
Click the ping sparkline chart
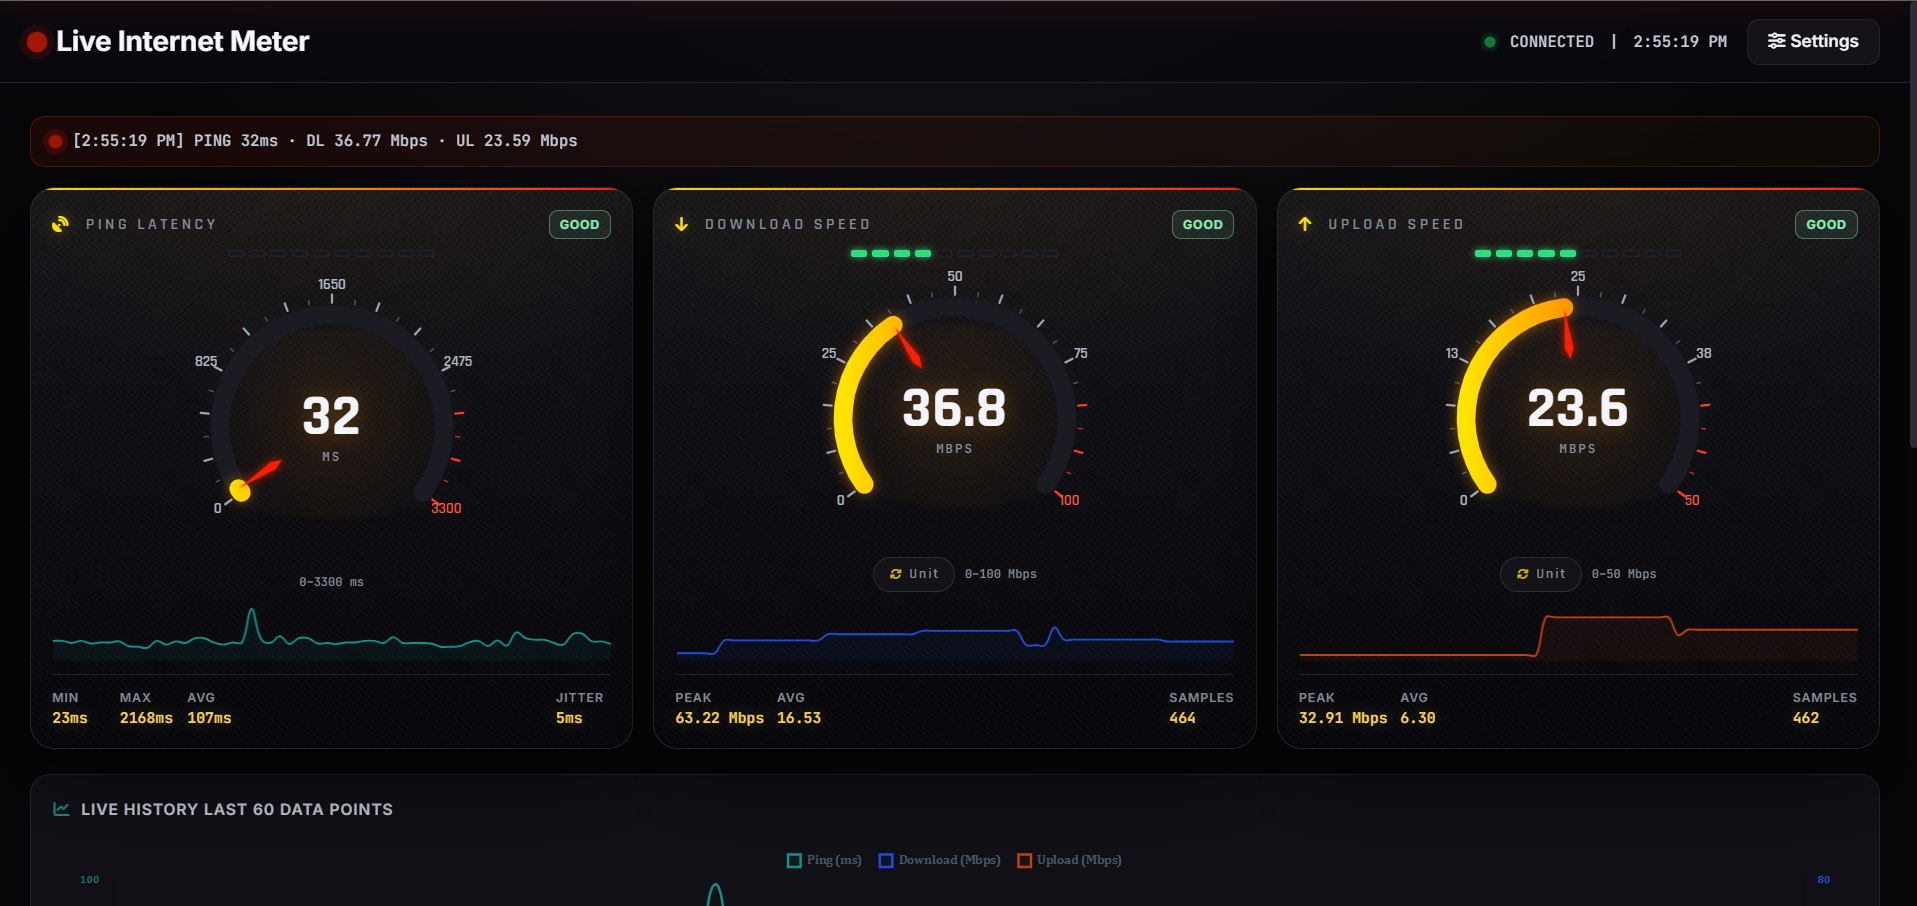[x=331, y=634]
